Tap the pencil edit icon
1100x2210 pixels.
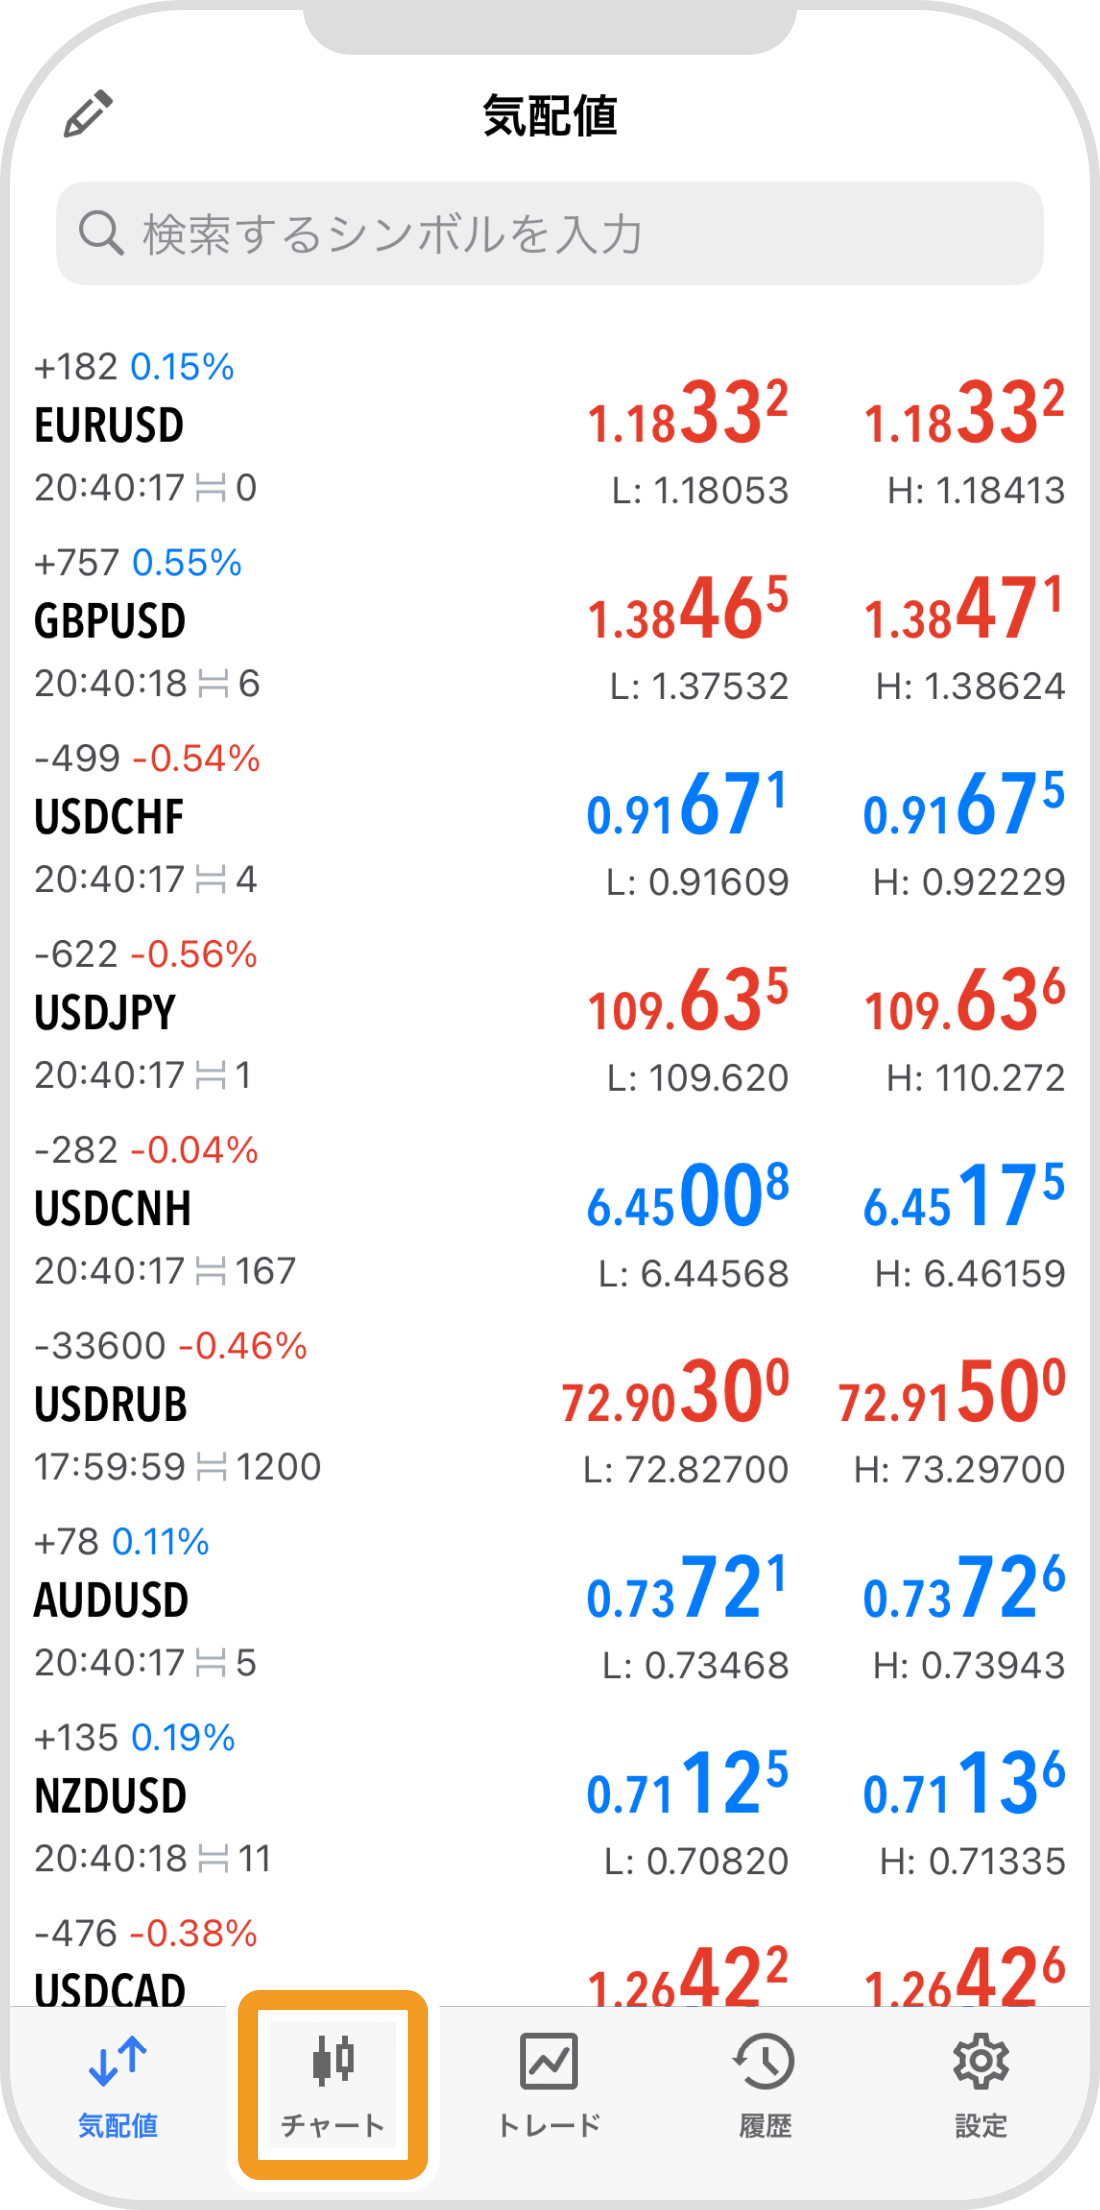pyautogui.click(x=88, y=113)
